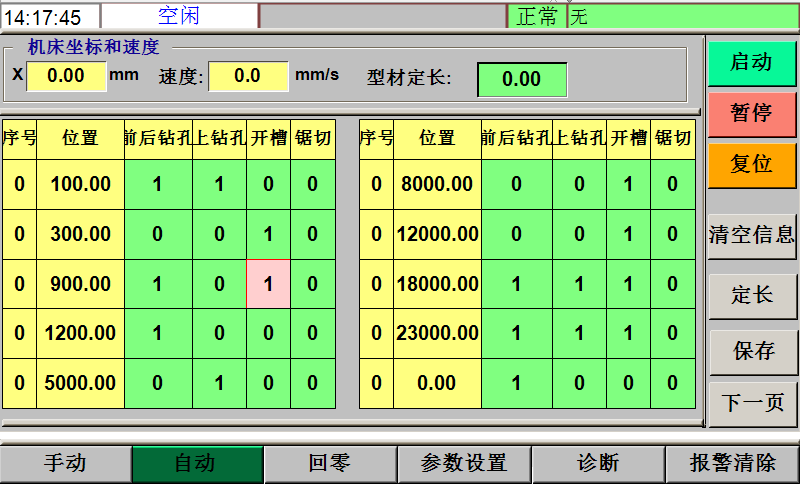
Task: Go to next page via 下一页
Action: point(752,403)
